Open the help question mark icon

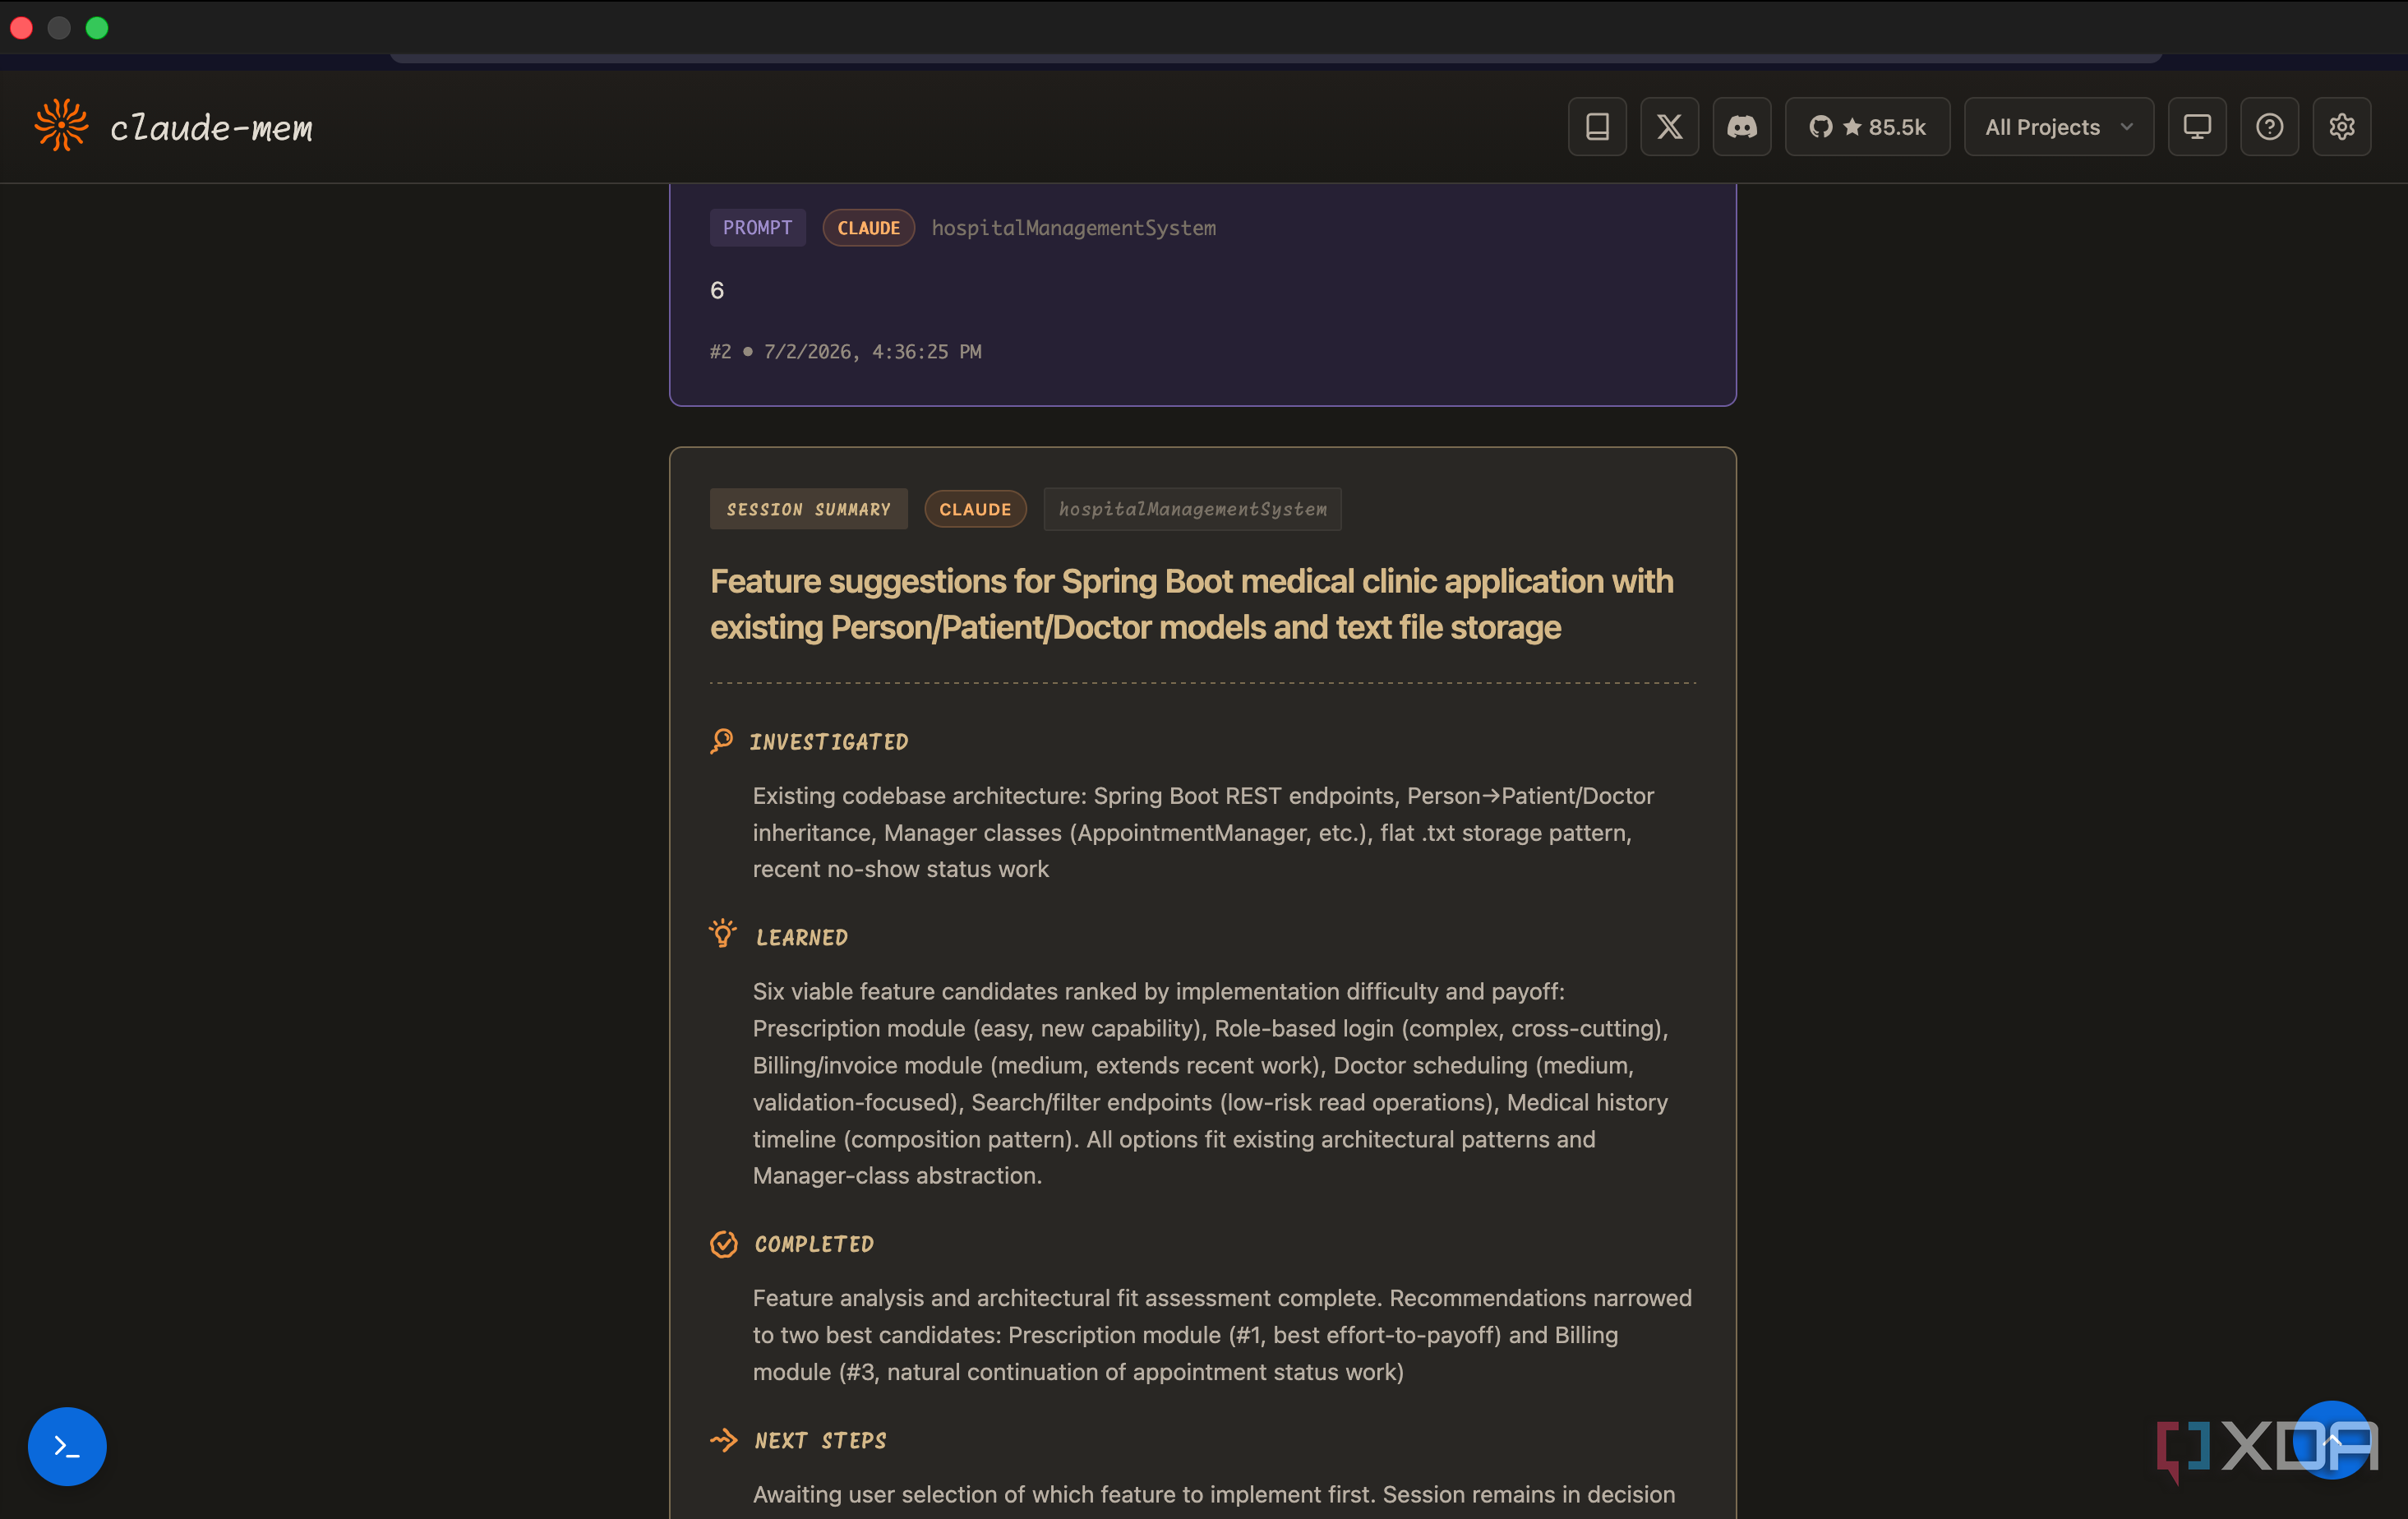(x=2269, y=127)
